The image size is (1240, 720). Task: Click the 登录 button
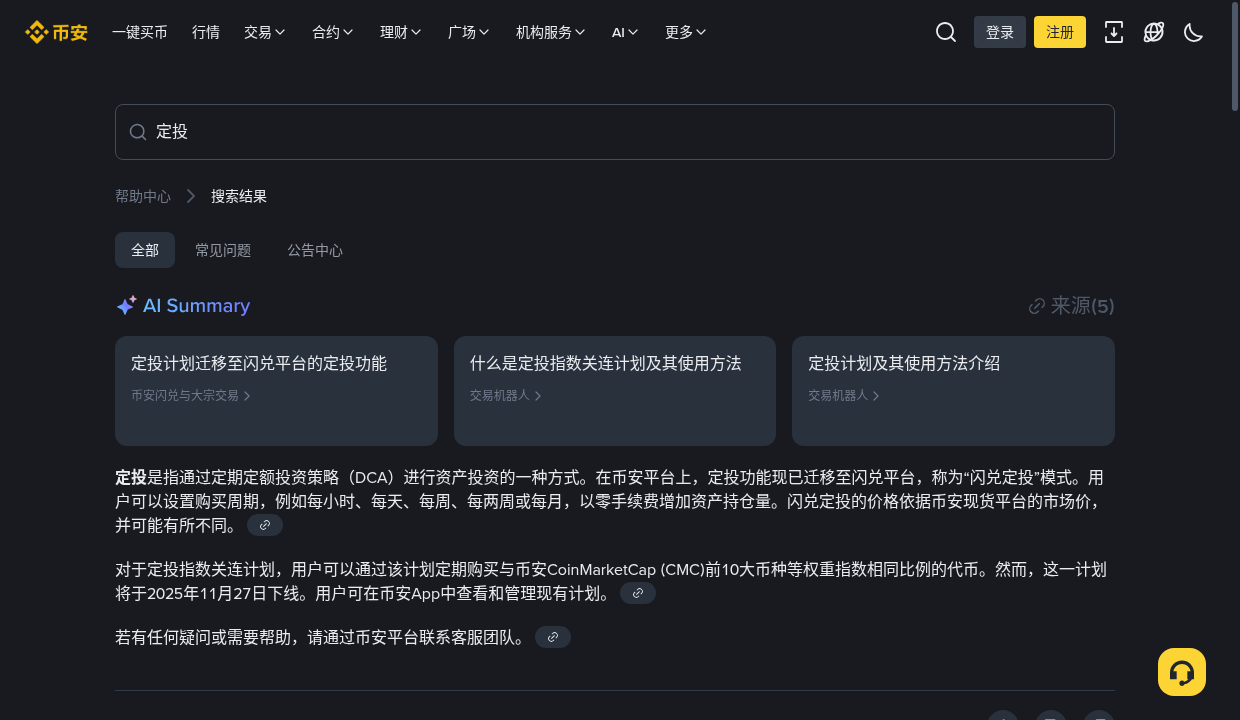1000,32
